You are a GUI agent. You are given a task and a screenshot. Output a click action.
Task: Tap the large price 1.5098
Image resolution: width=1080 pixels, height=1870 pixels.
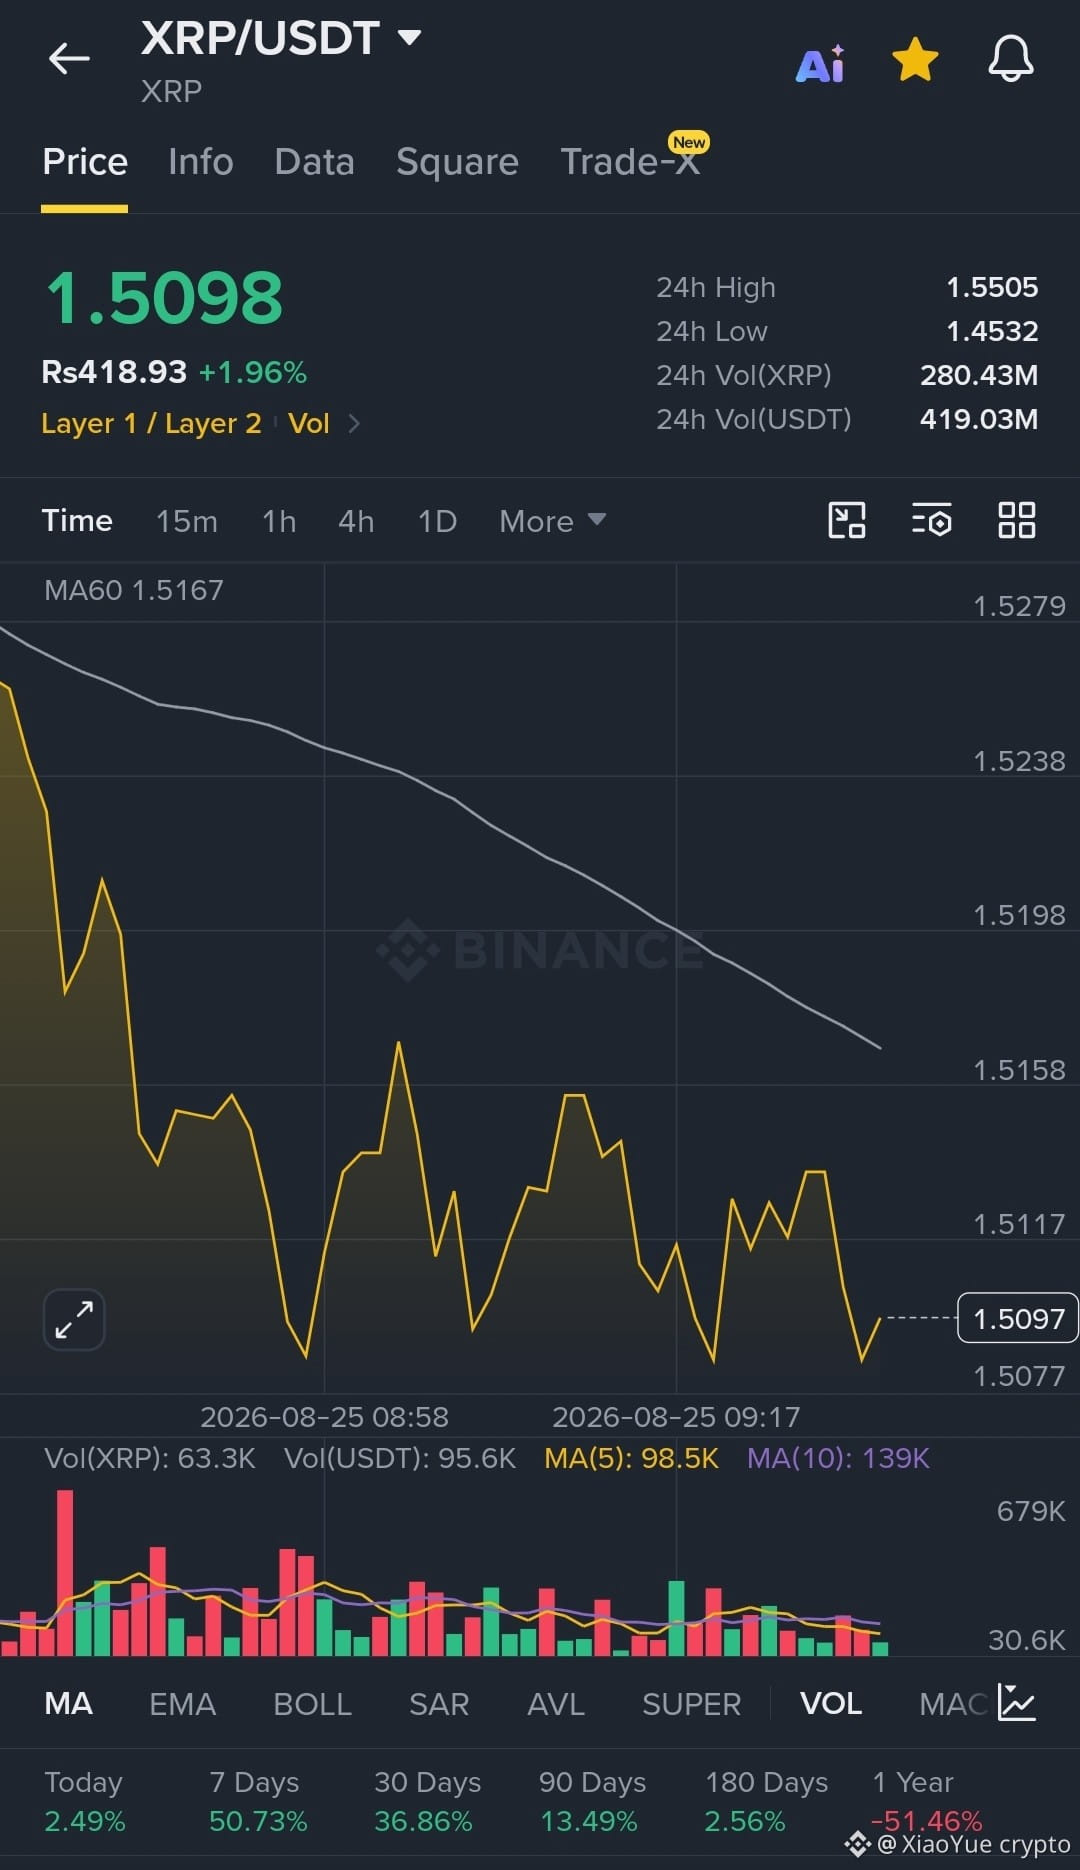(x=165, y=298)
